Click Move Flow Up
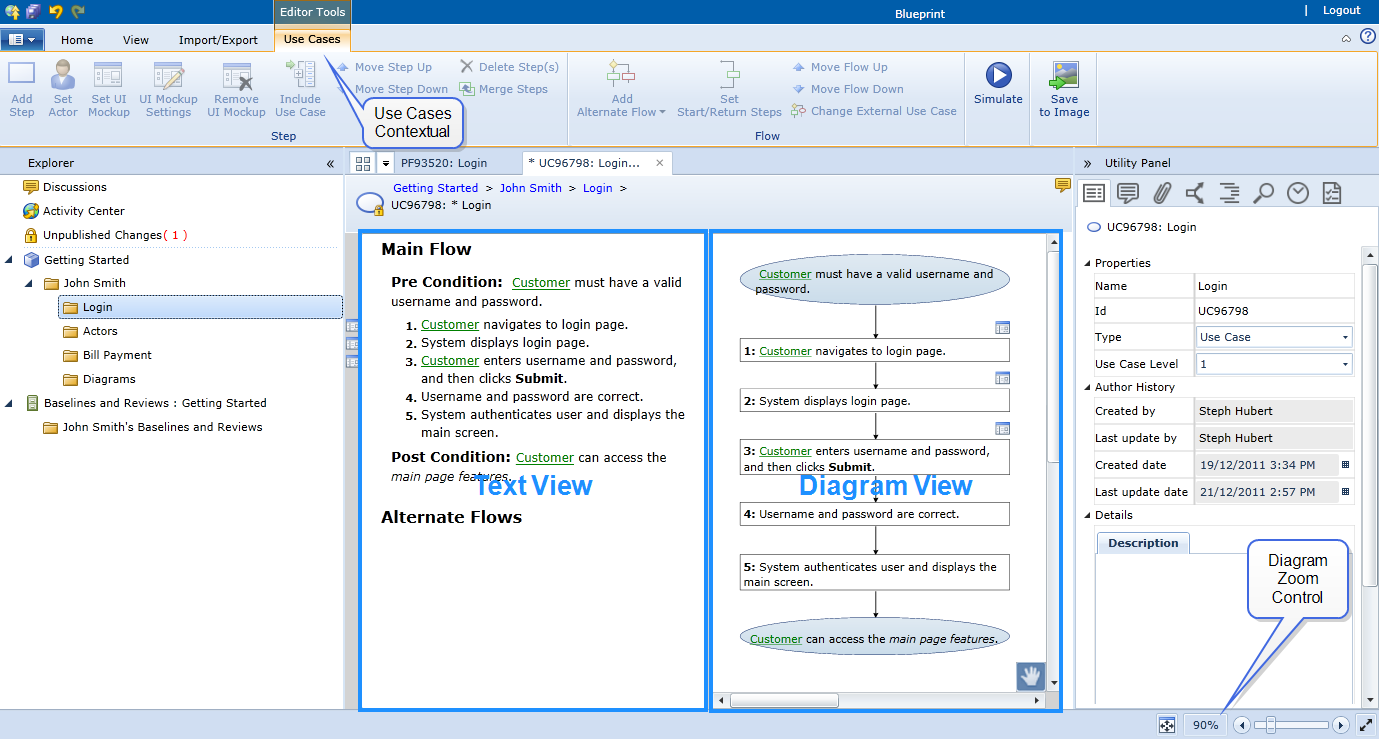Screen dimensions: 1379x739 (840, 67)
